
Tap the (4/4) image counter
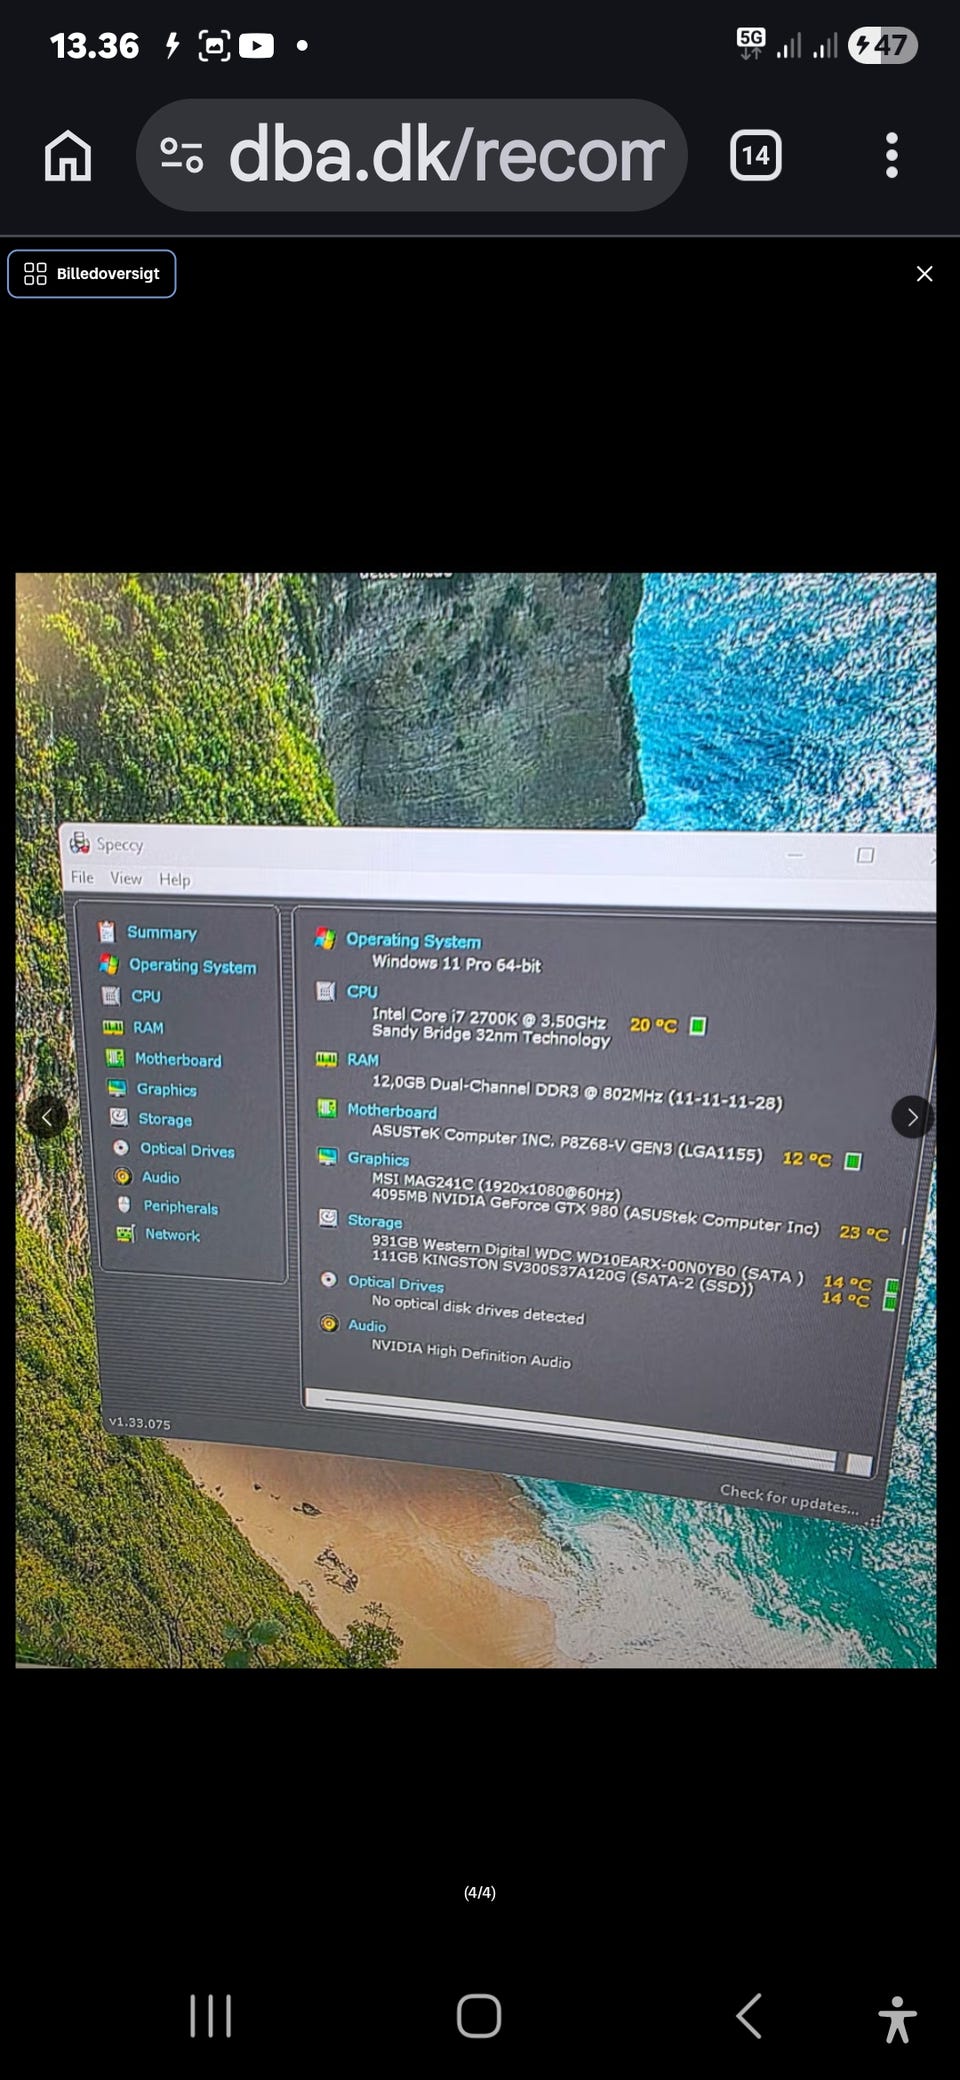click(x=480, y=1892)
